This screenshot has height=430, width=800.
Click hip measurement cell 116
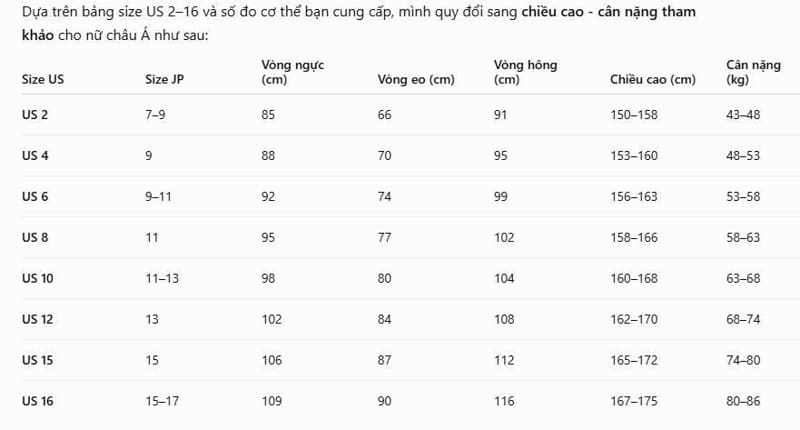click(x=504, y=401)
